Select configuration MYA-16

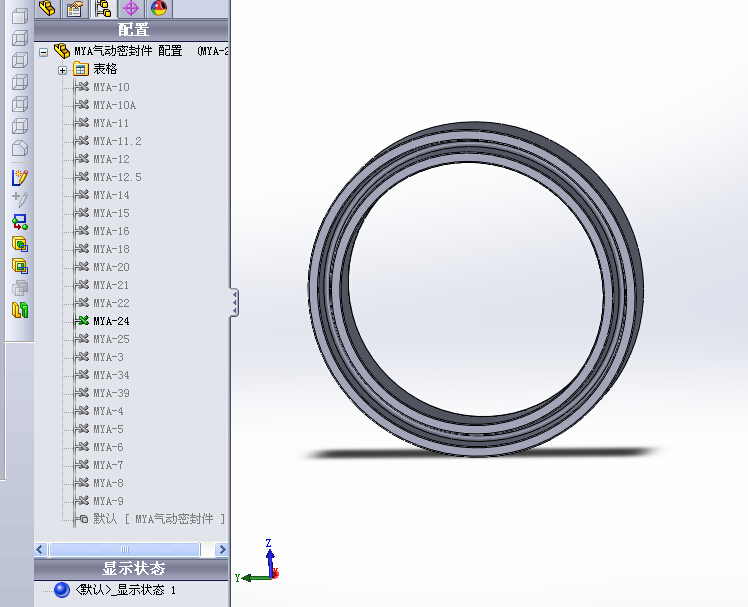[x=111, y=231]
